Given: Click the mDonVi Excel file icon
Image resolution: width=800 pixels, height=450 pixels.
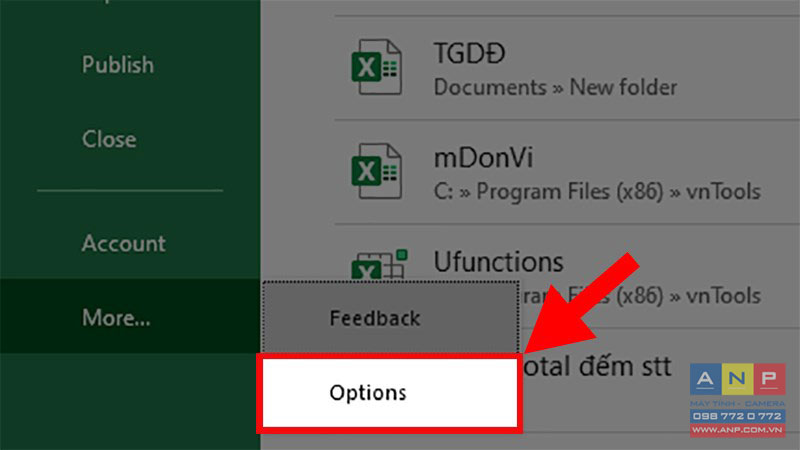Looking at the screenshot, I should coord(377,171).
